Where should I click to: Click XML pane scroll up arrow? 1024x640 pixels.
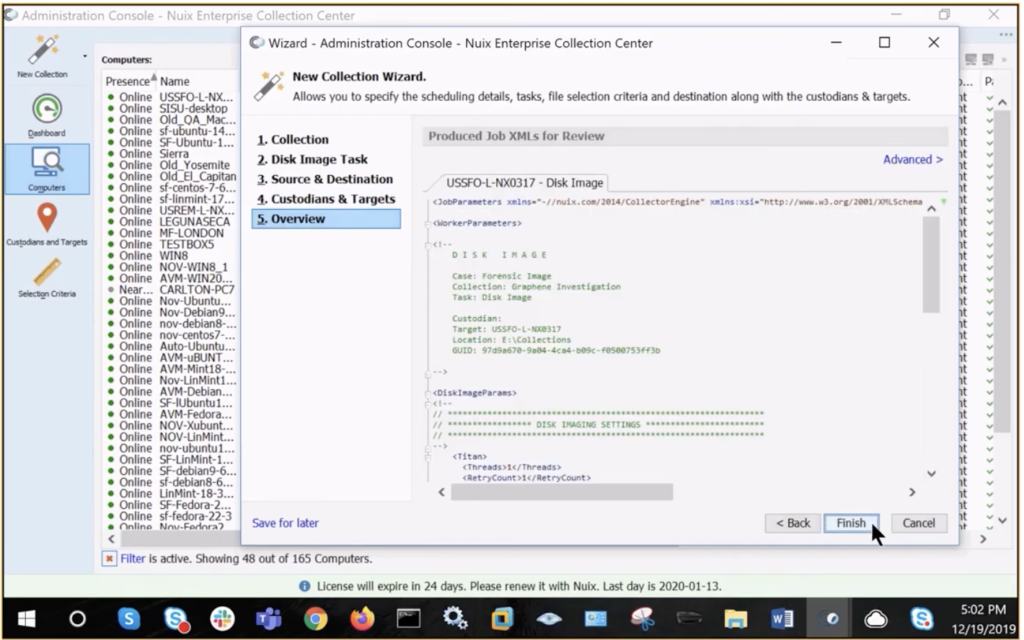pyautogui.click(x=931, y=208)
